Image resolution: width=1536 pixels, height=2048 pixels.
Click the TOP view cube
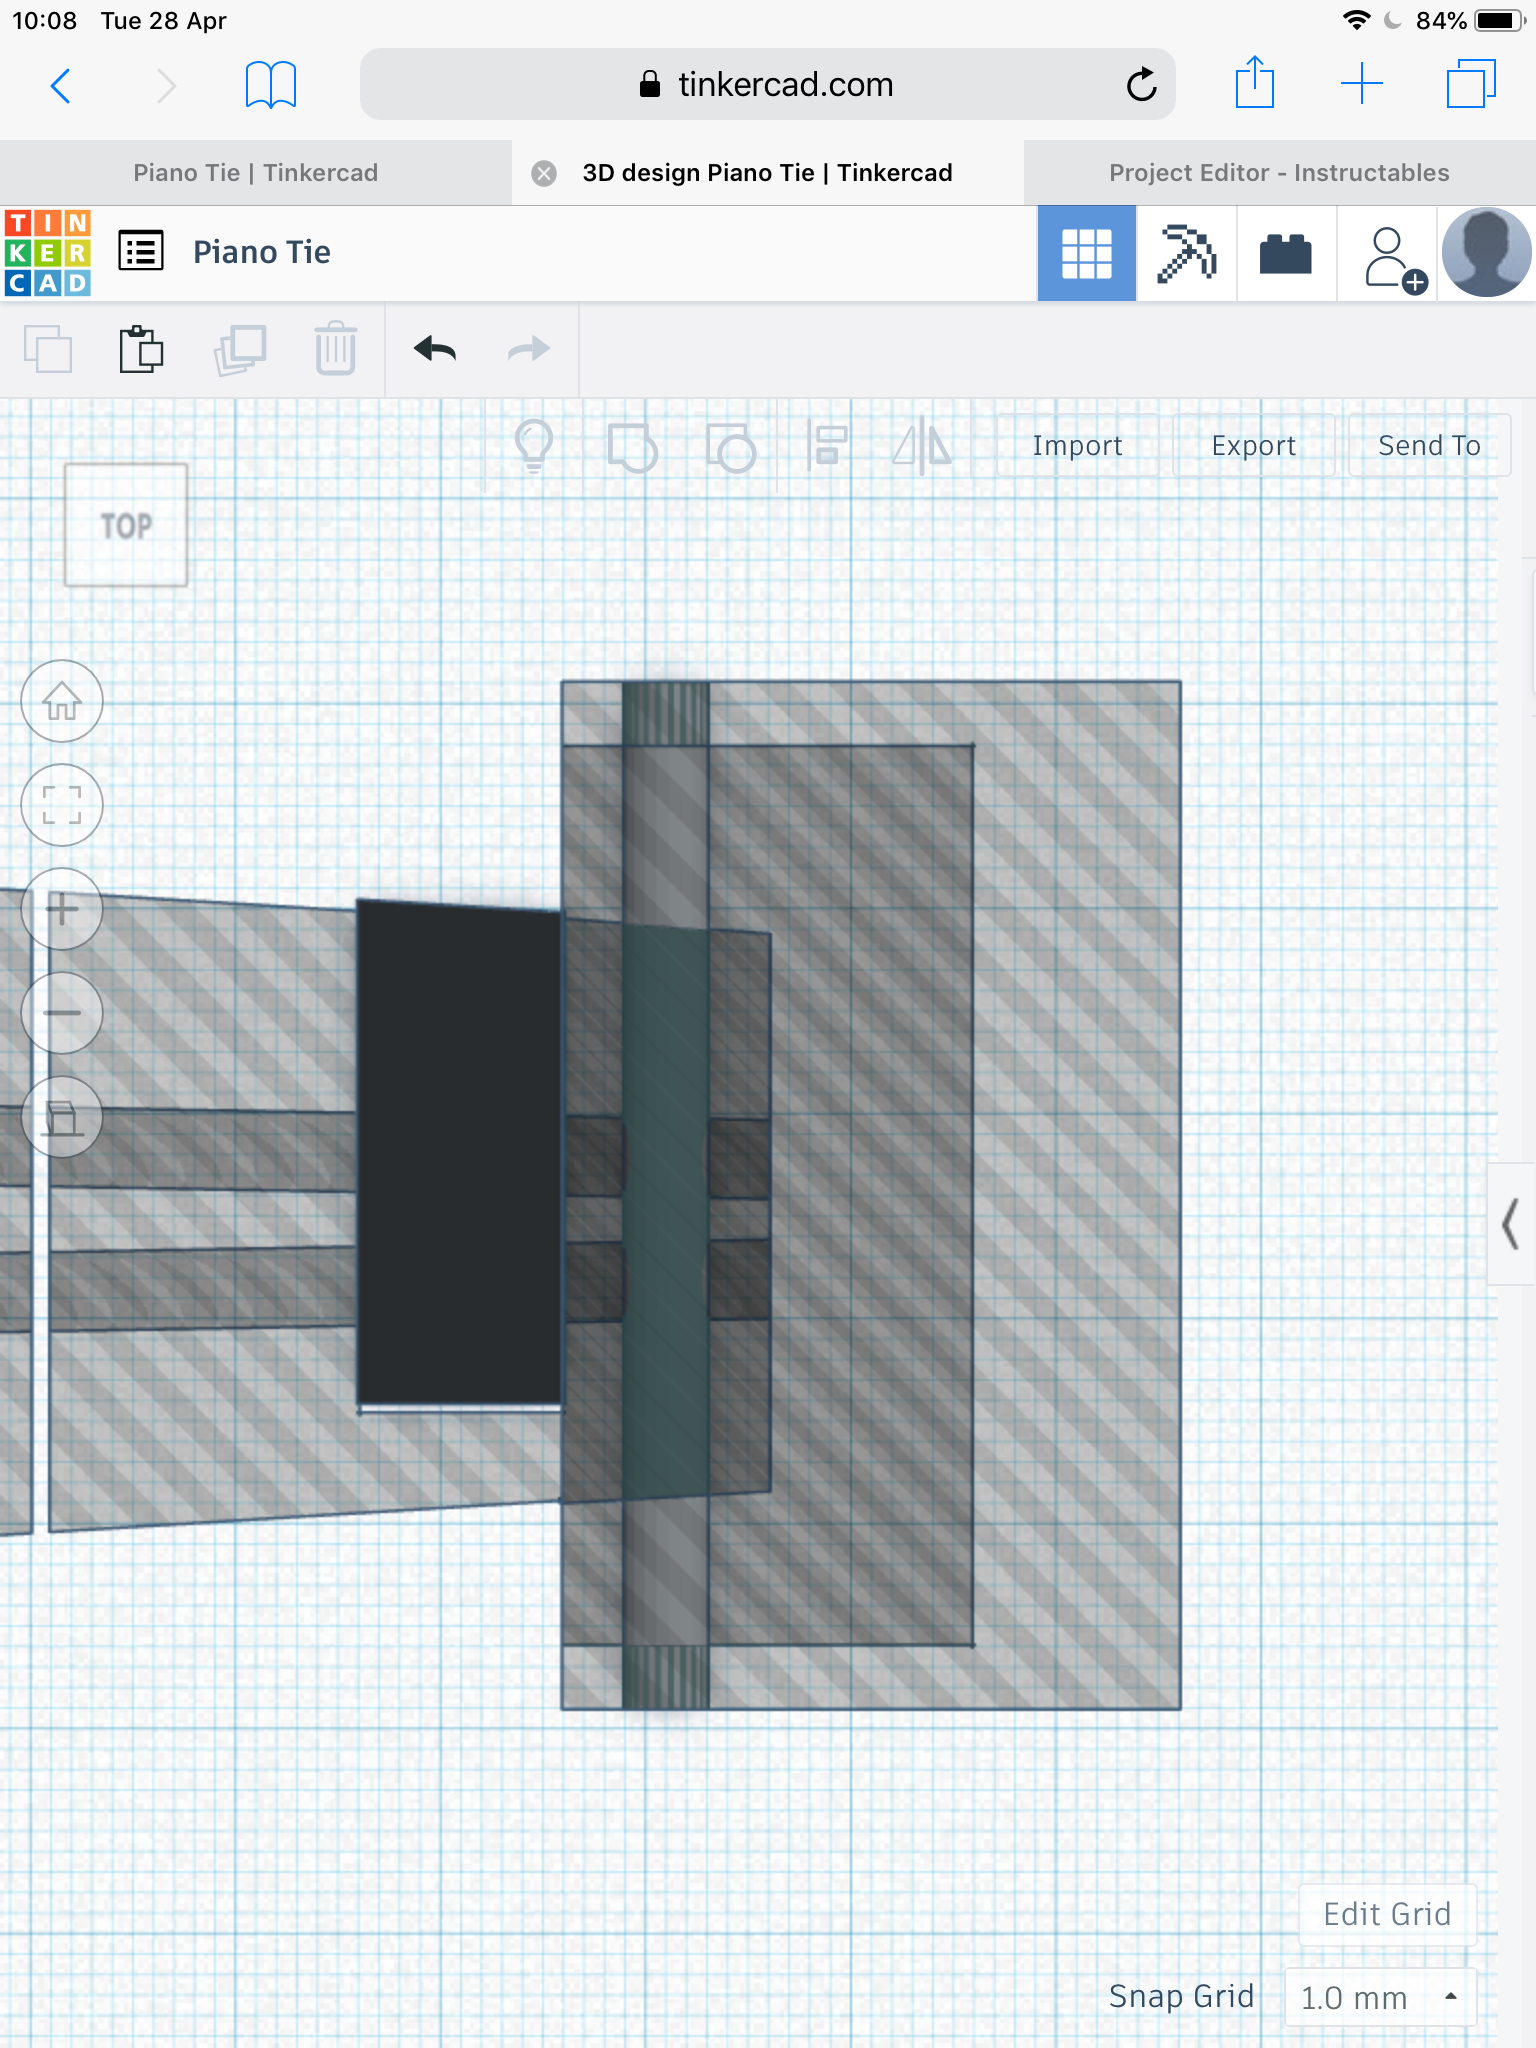coord(126,525)
